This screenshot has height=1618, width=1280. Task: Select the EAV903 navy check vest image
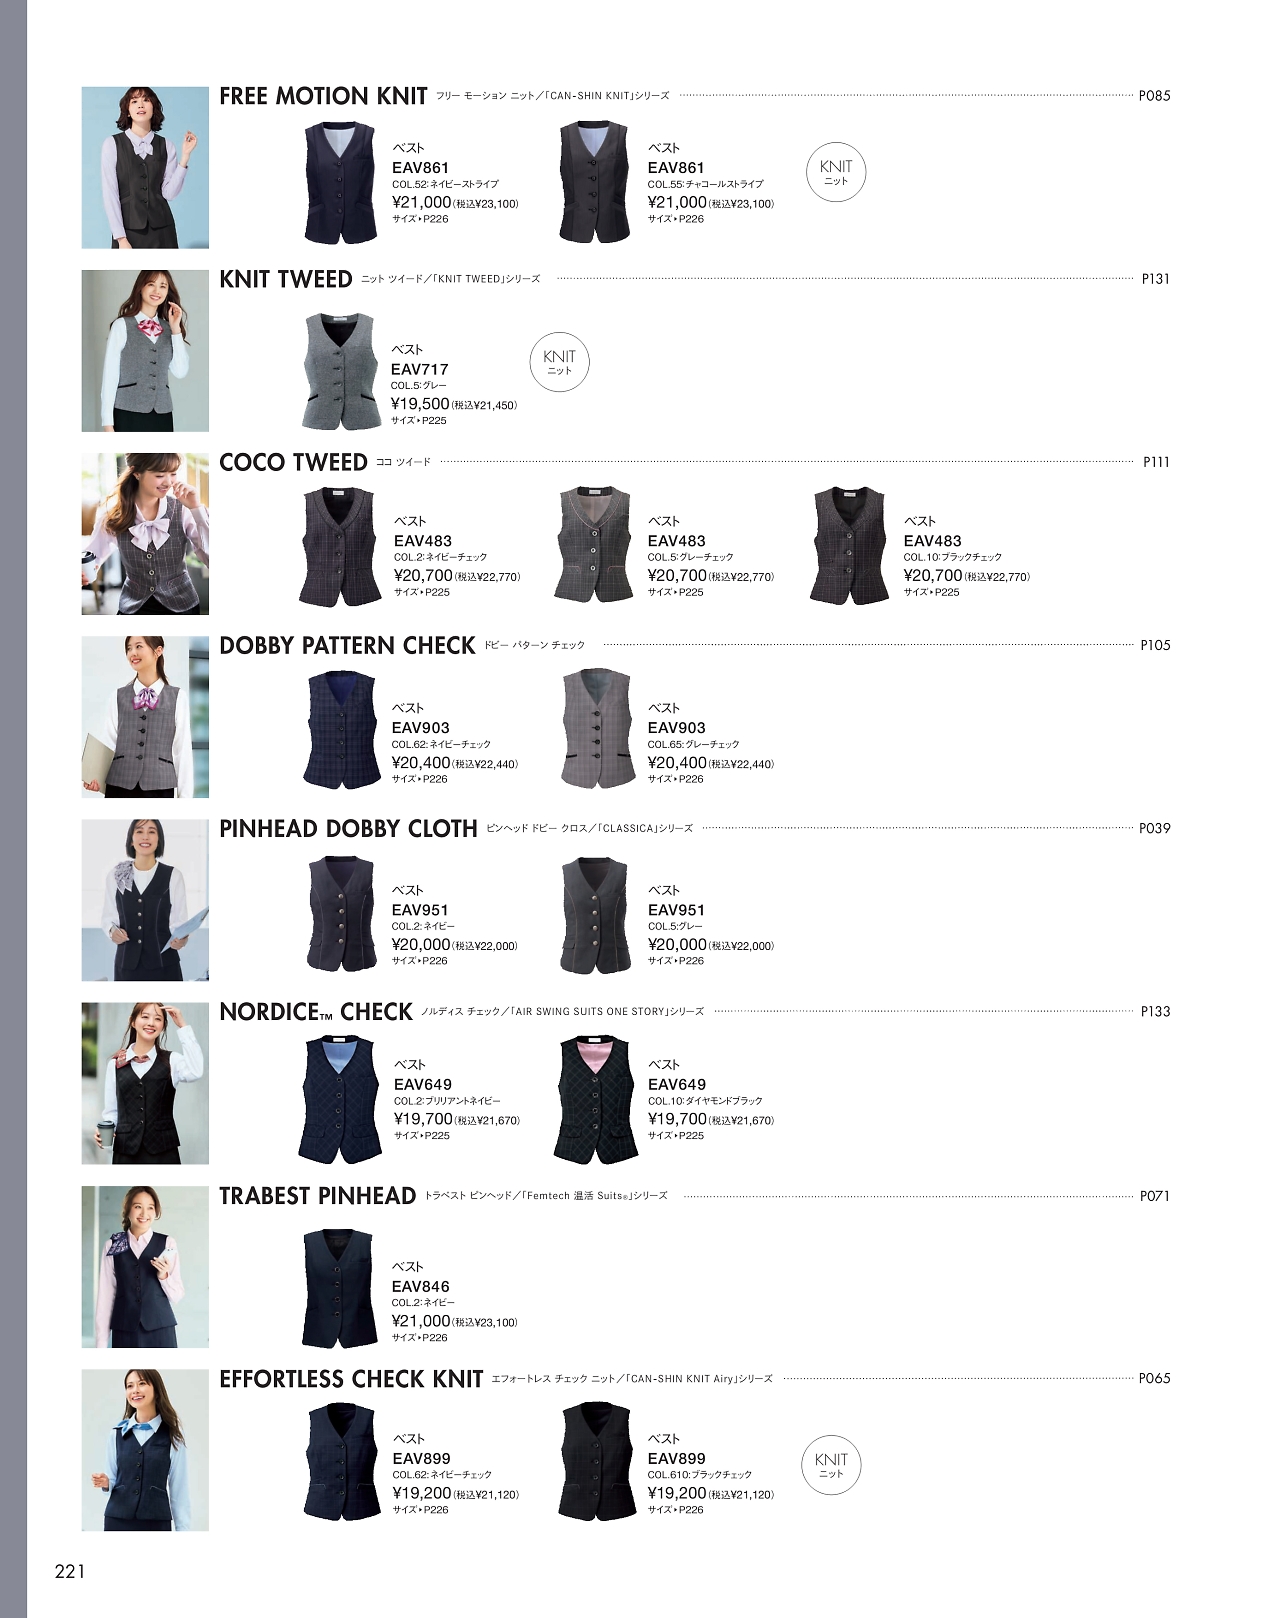click(x=341, y=730)
